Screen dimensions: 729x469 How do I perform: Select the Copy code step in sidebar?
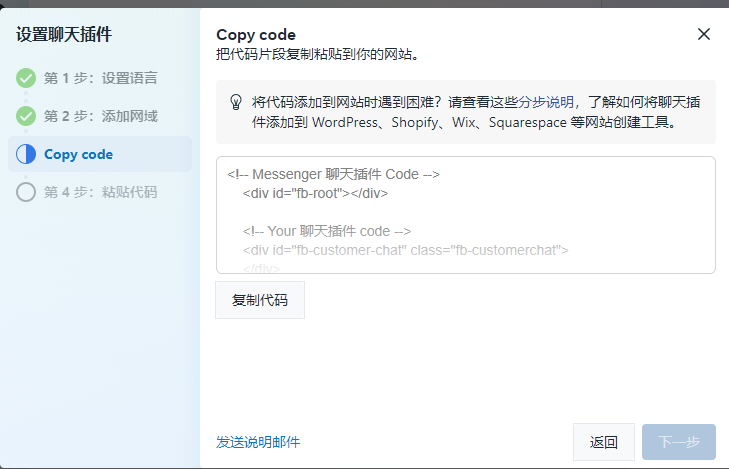click(x=79, y=154)
